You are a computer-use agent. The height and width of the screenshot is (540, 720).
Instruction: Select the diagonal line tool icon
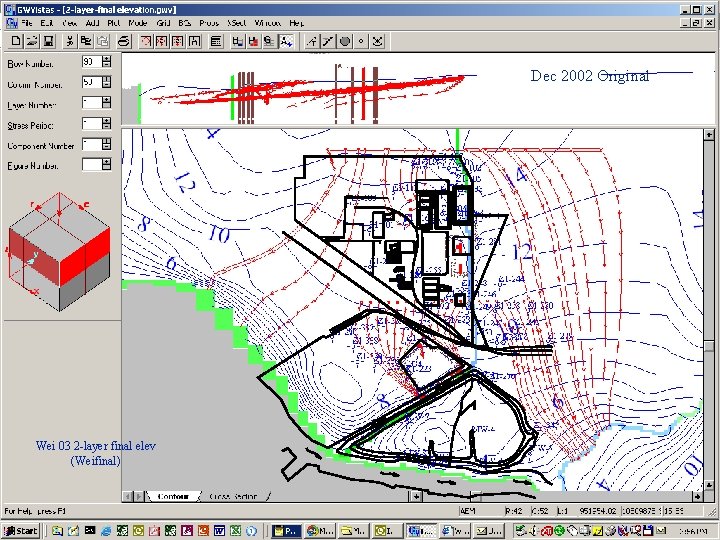pyautogui.click(x=328, y=41)
